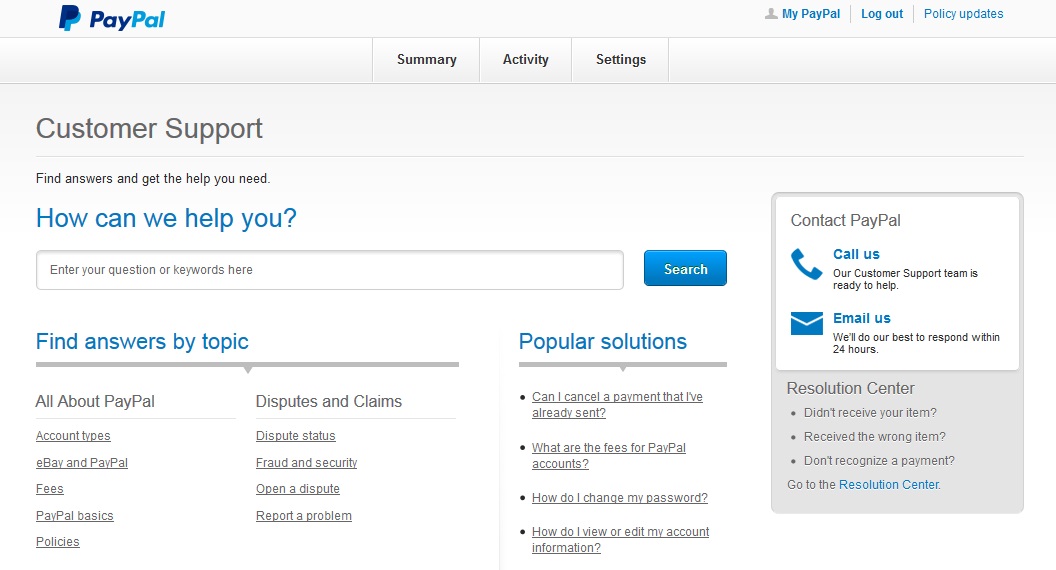
Task: Click the phone icon beside Call us
Action: [806, 264]
